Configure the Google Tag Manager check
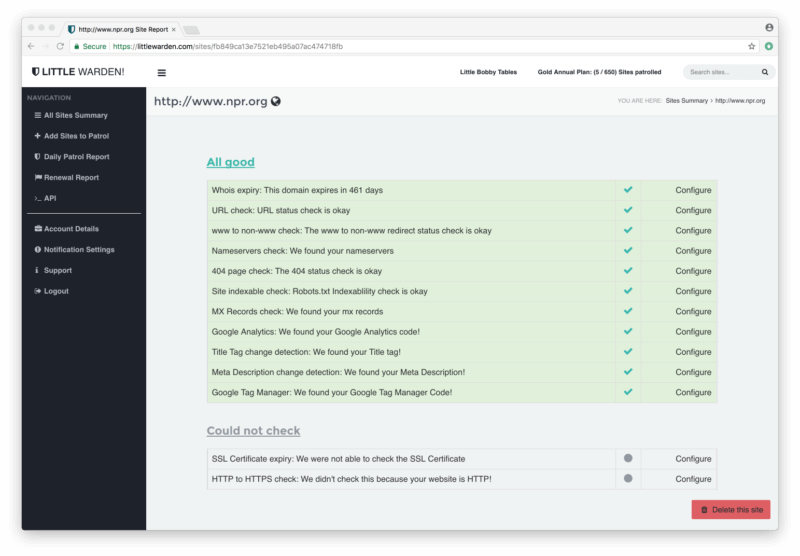 coord(693,393)
